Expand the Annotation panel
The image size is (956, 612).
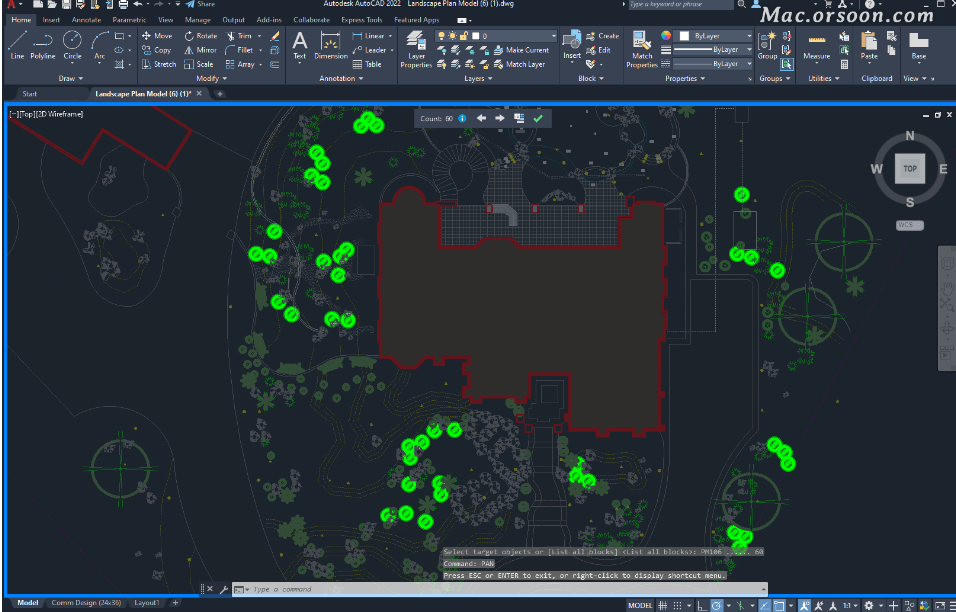(x=341, y=79)
